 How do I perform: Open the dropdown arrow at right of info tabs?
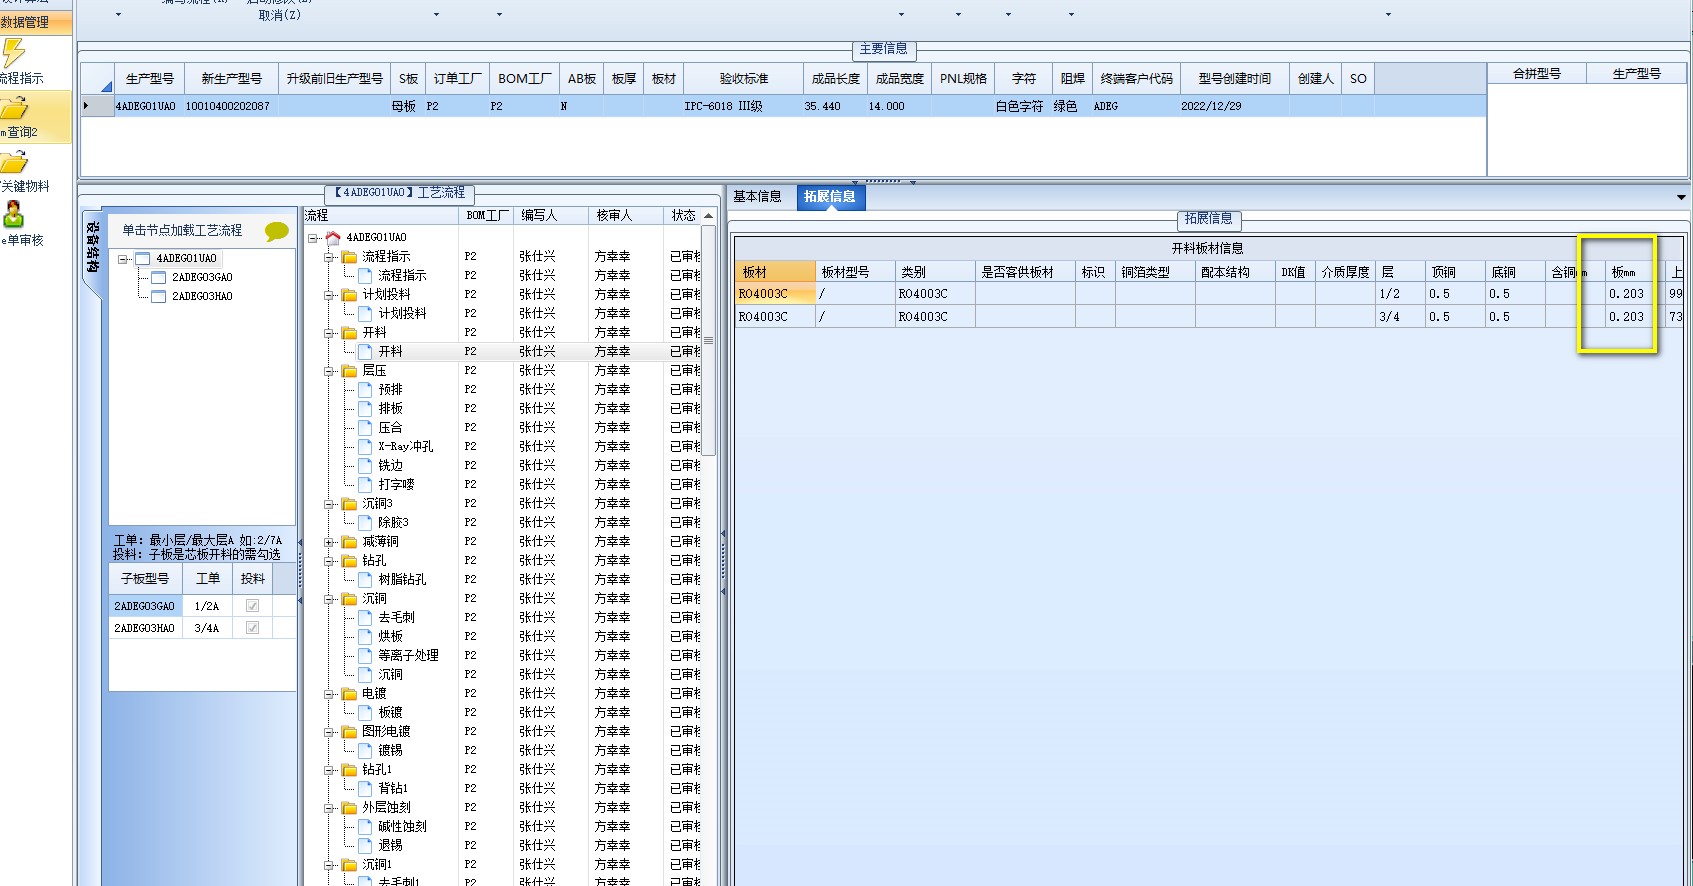[1681, 198]
